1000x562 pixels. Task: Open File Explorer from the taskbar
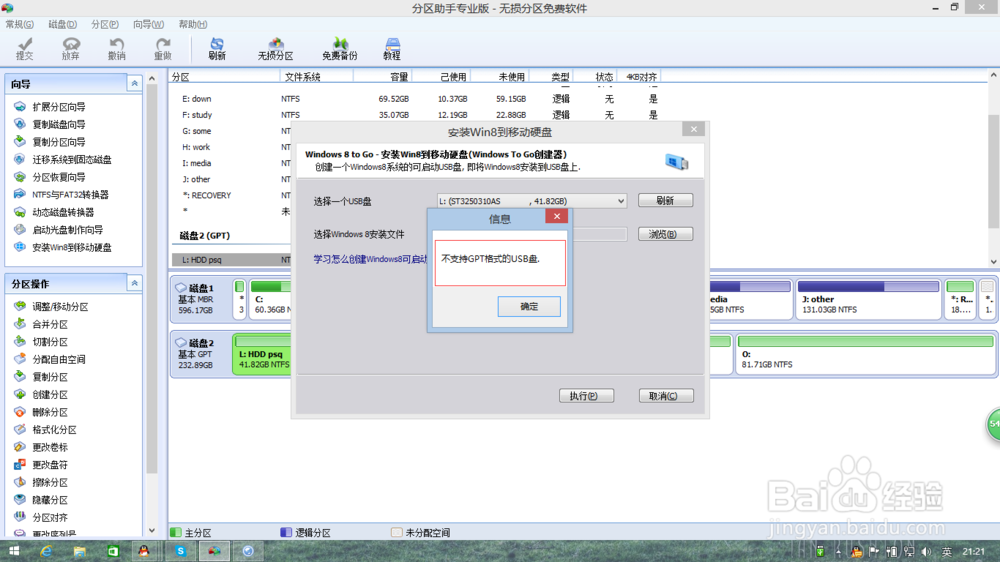(79, 551)
